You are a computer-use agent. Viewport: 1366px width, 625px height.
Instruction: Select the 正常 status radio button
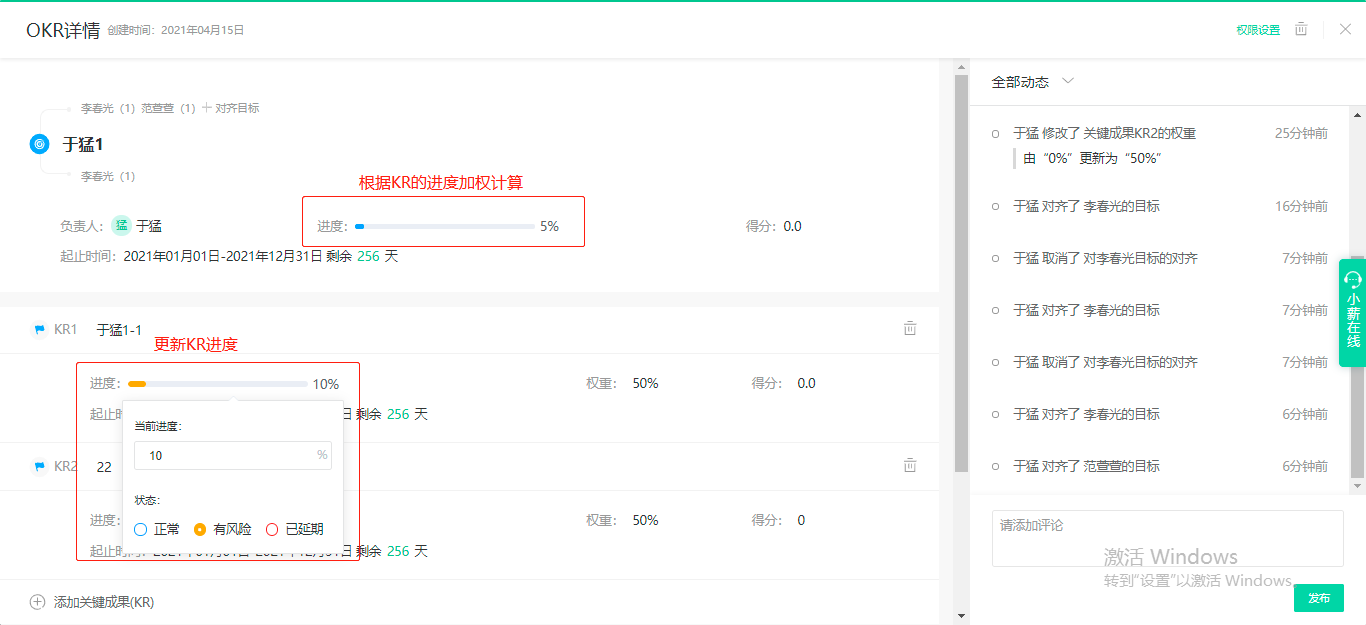141,529
